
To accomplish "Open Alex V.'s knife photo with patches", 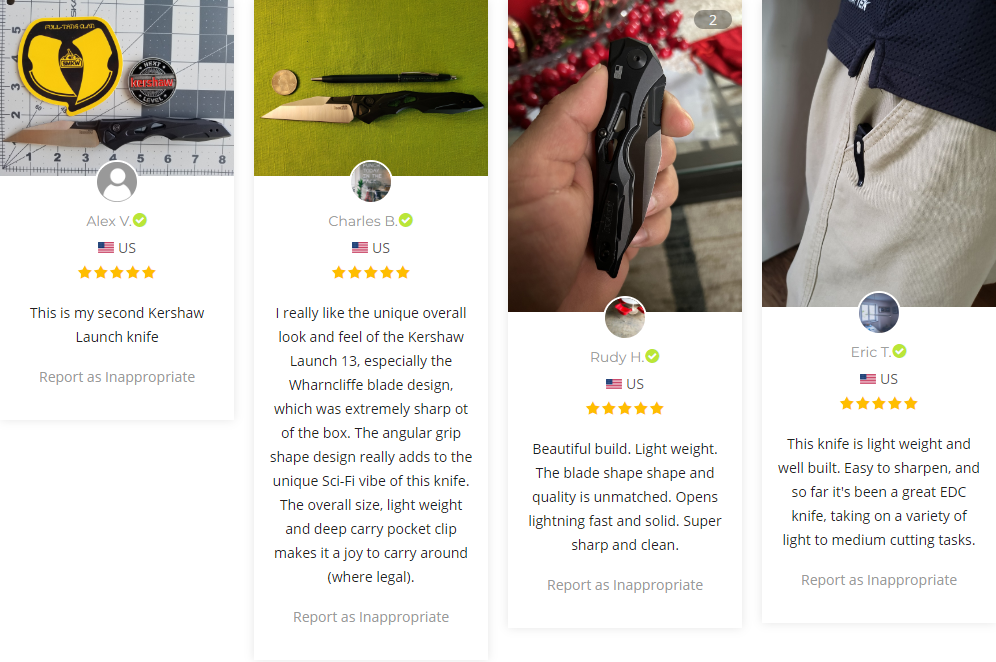I will tap(117, 80).
